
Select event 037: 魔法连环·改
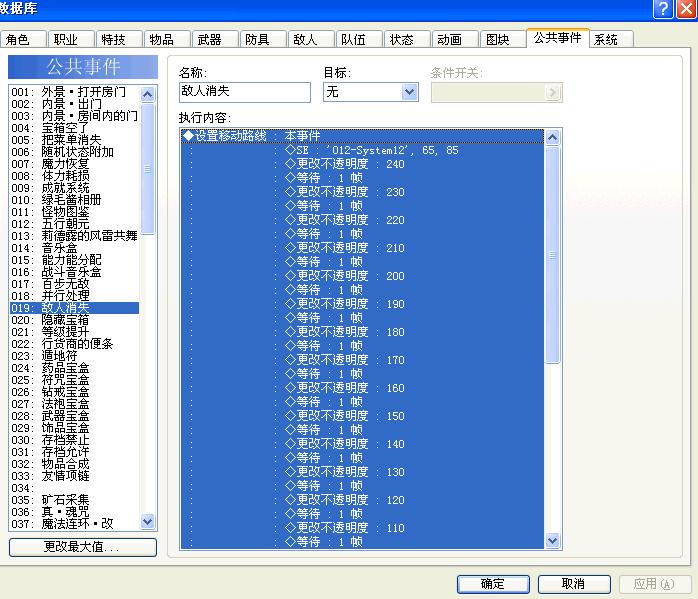tap(74, 524)
